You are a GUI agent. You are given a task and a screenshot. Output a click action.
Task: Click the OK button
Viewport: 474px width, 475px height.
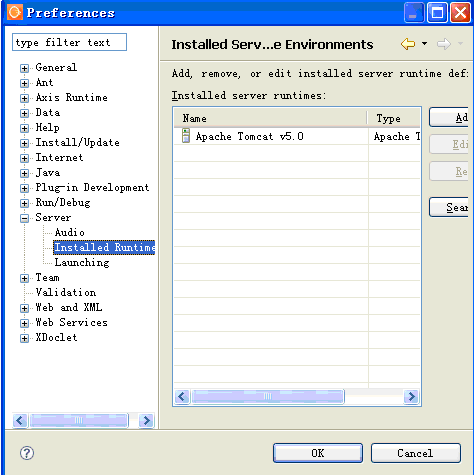(318, 453)
